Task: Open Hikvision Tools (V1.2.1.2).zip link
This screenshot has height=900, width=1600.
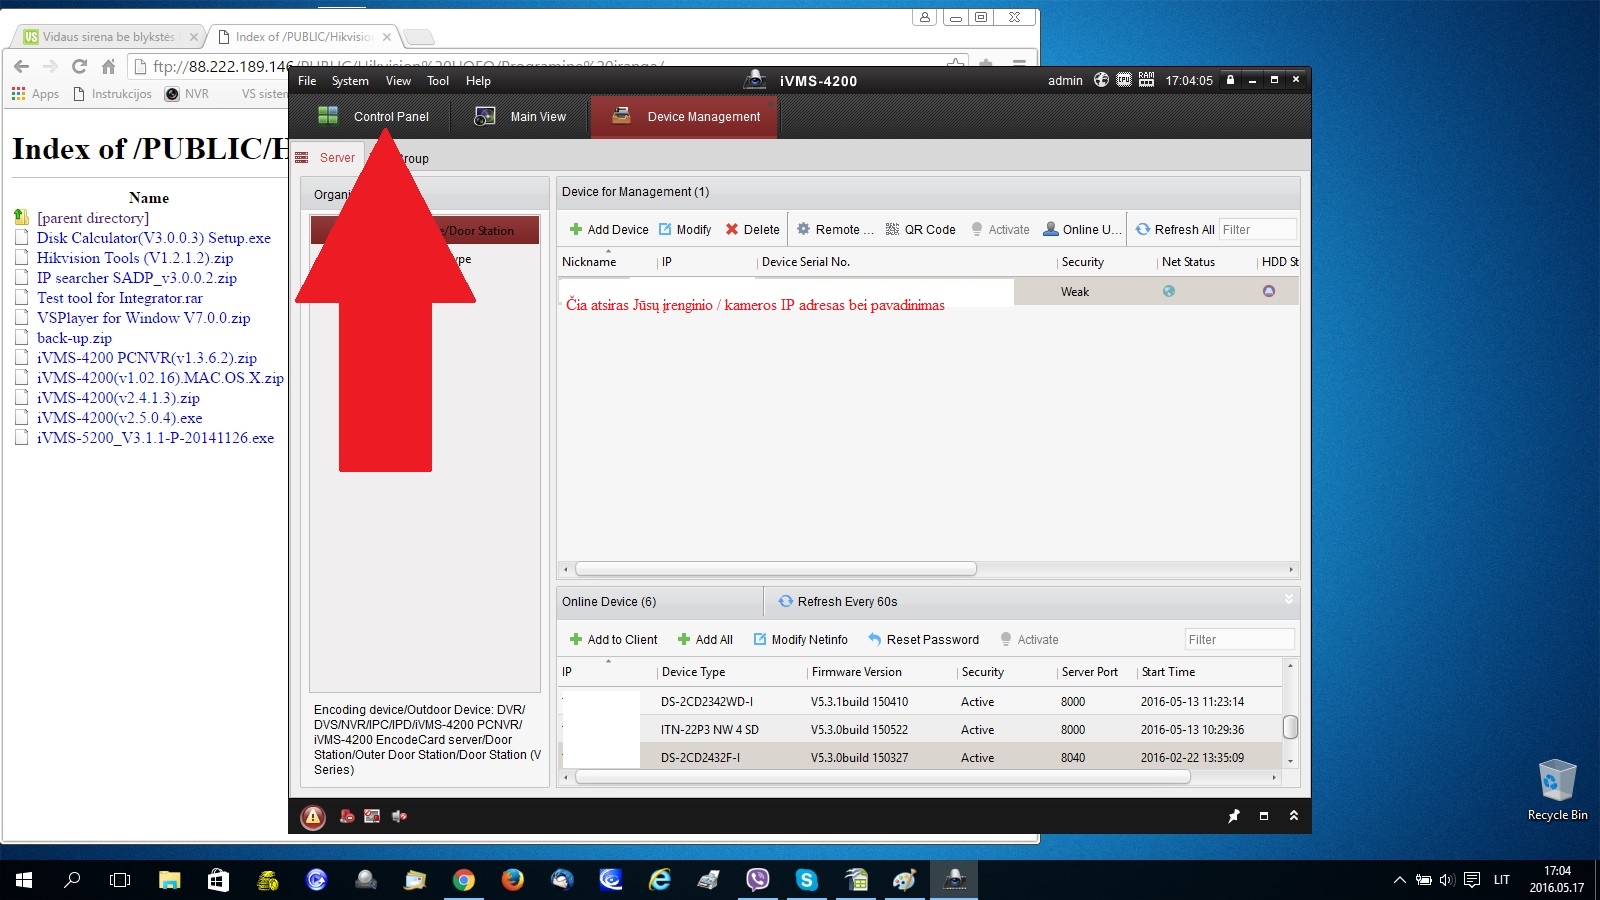Action: point(135,258)
